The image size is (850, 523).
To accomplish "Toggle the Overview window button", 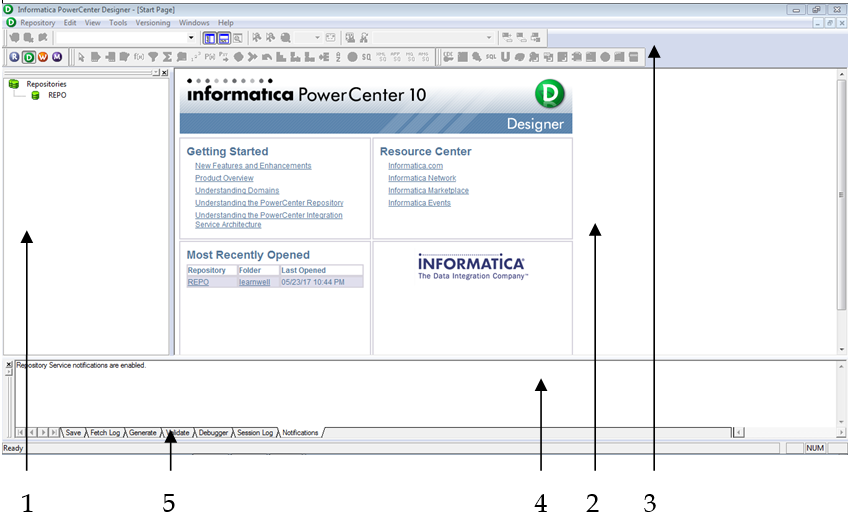I will 237,38.
